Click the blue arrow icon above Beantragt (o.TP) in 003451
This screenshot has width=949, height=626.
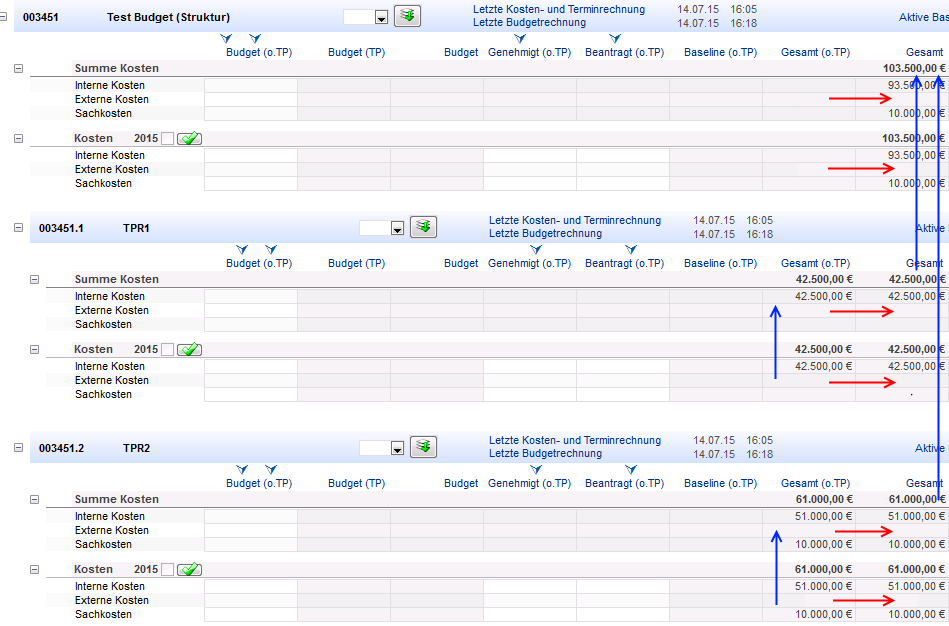coord(615,39)
